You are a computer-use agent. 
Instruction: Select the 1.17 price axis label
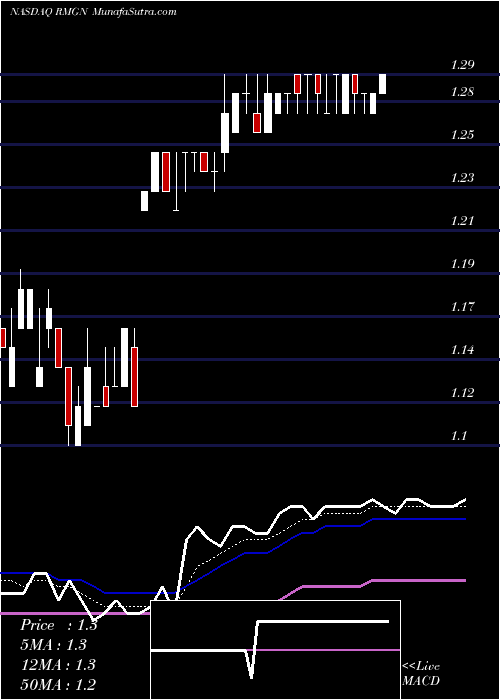point(462,307)
